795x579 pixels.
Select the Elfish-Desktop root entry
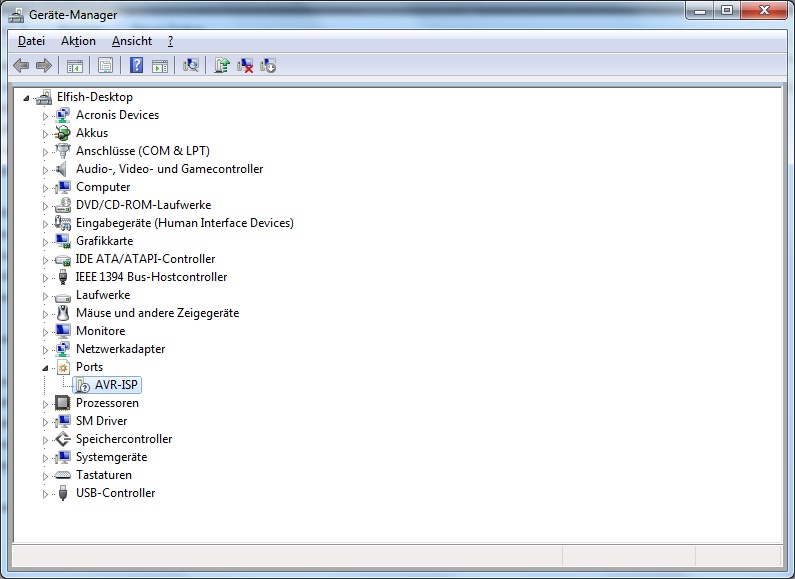click(x=95, y=97)
